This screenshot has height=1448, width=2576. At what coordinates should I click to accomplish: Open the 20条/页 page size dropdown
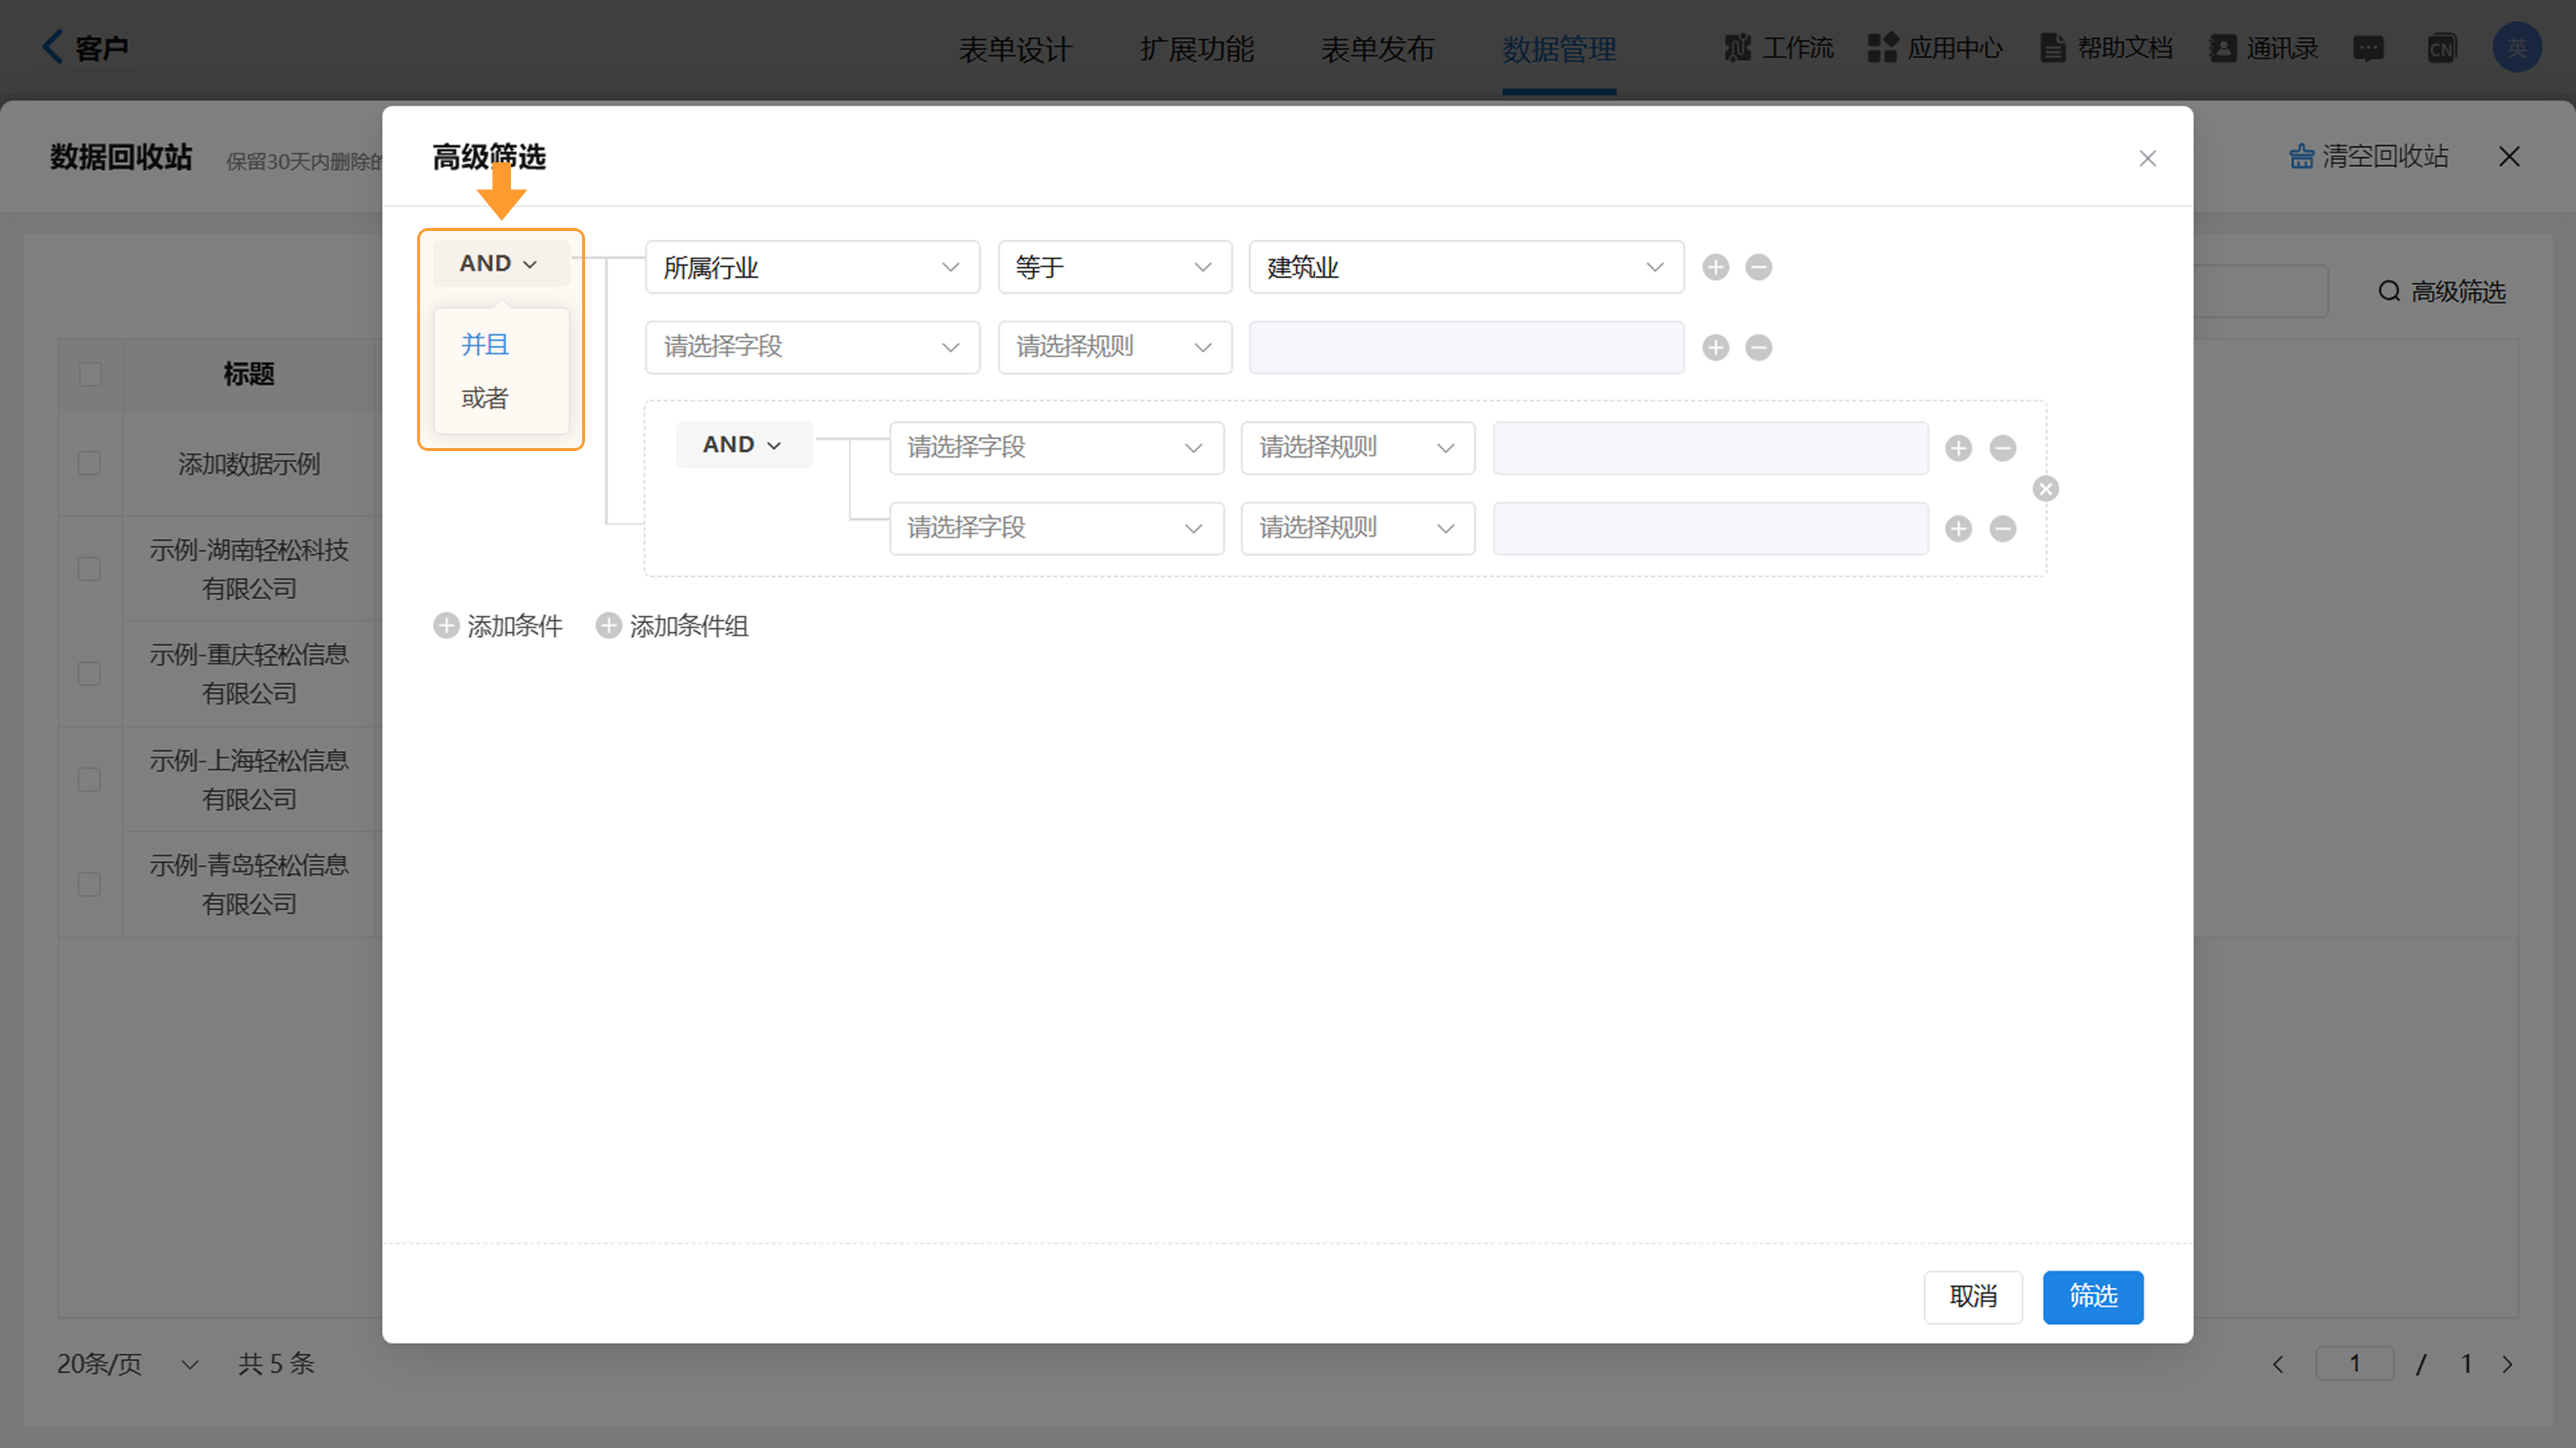pos(128,1364)
